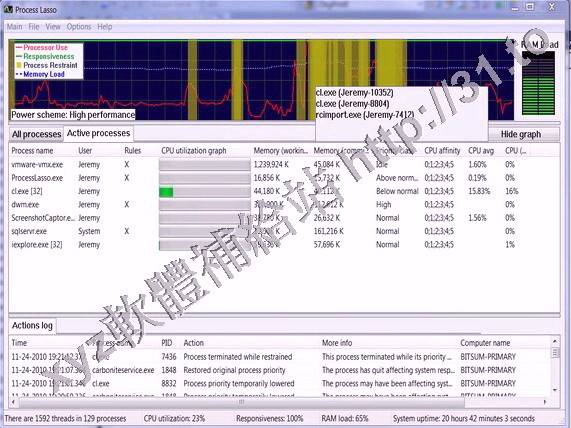Click the 15.83% CPU avg value

(479, 191)
